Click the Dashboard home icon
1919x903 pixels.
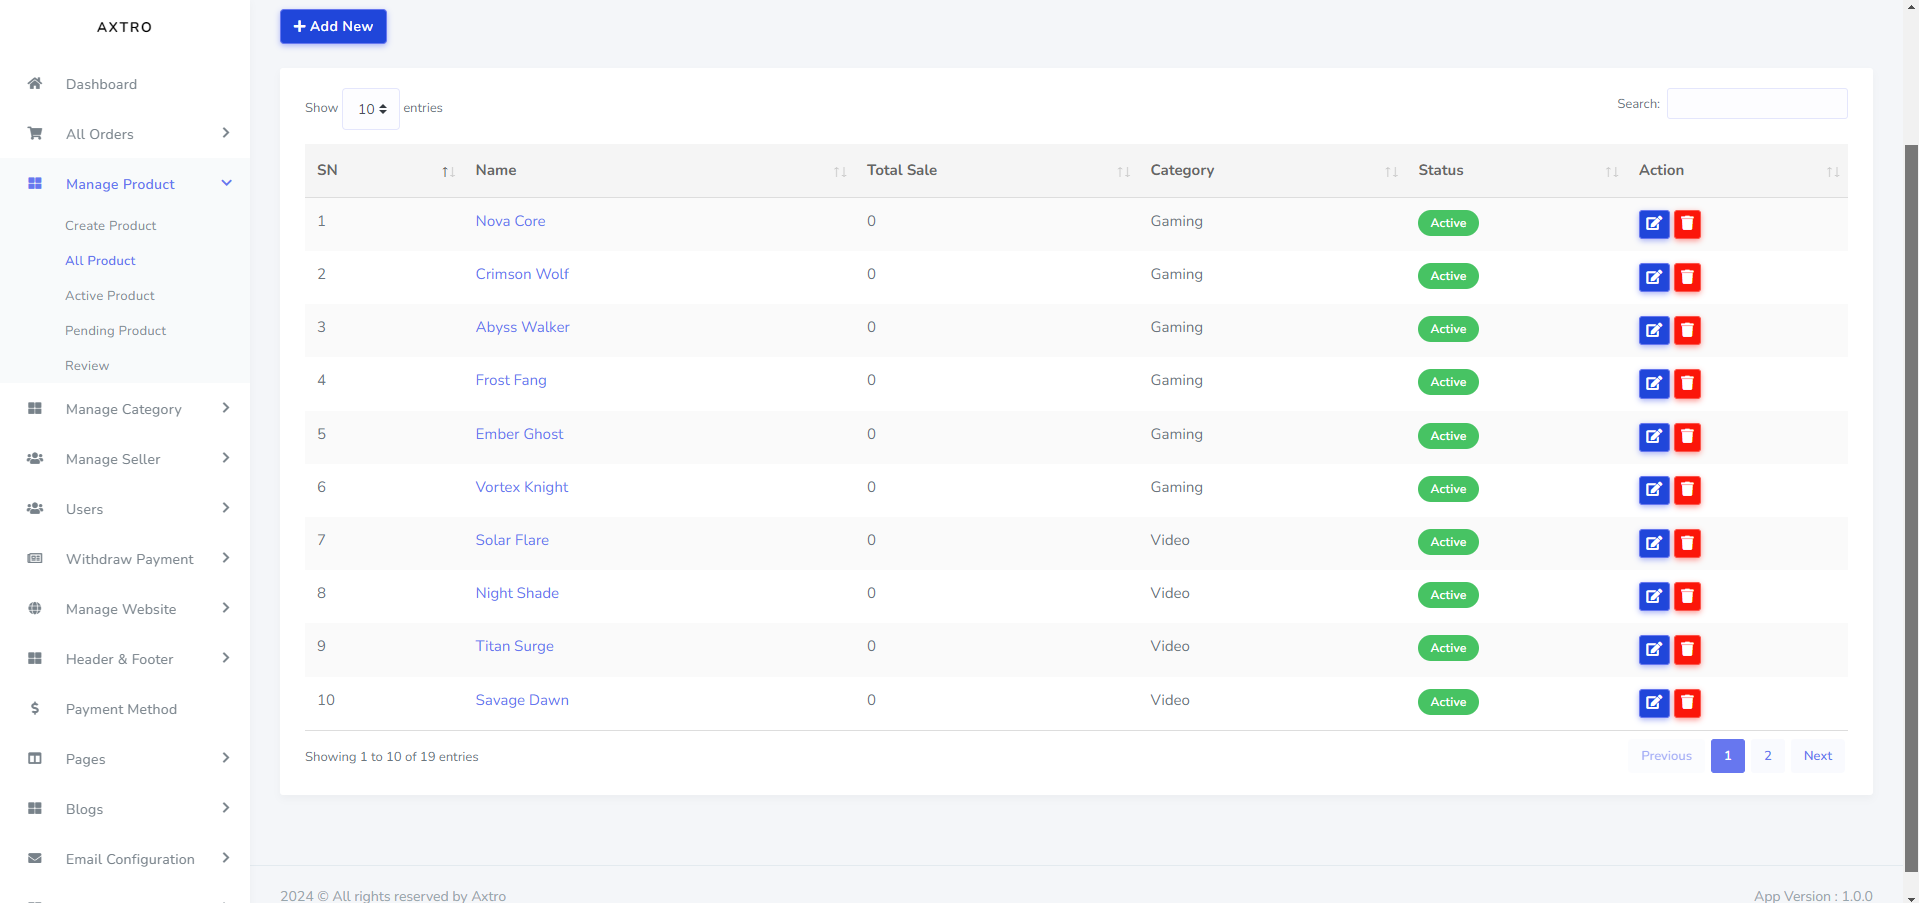[x=35, y=84]
